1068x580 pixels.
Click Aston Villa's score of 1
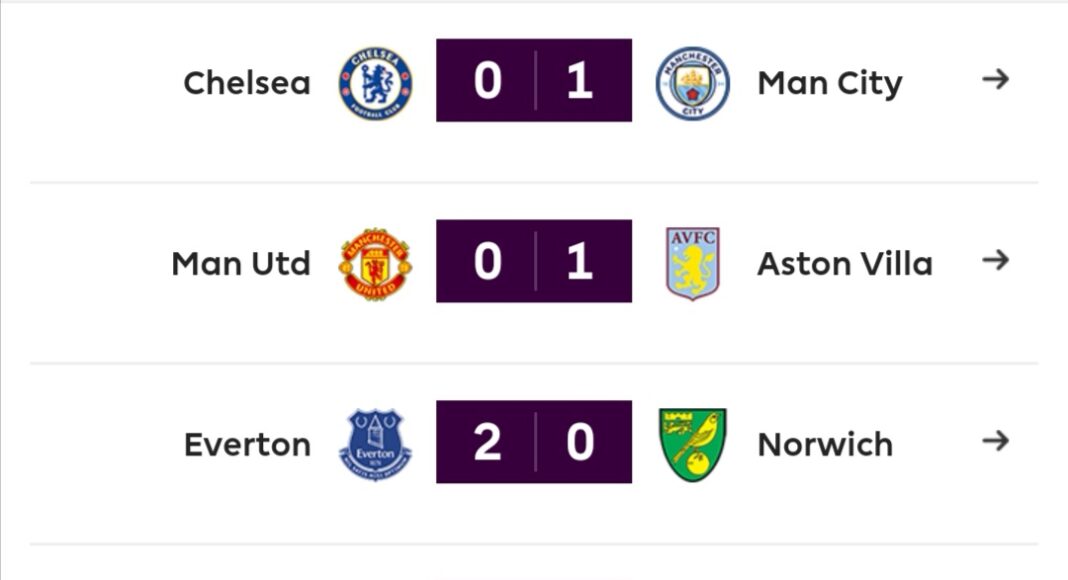(x=580, y=262)
